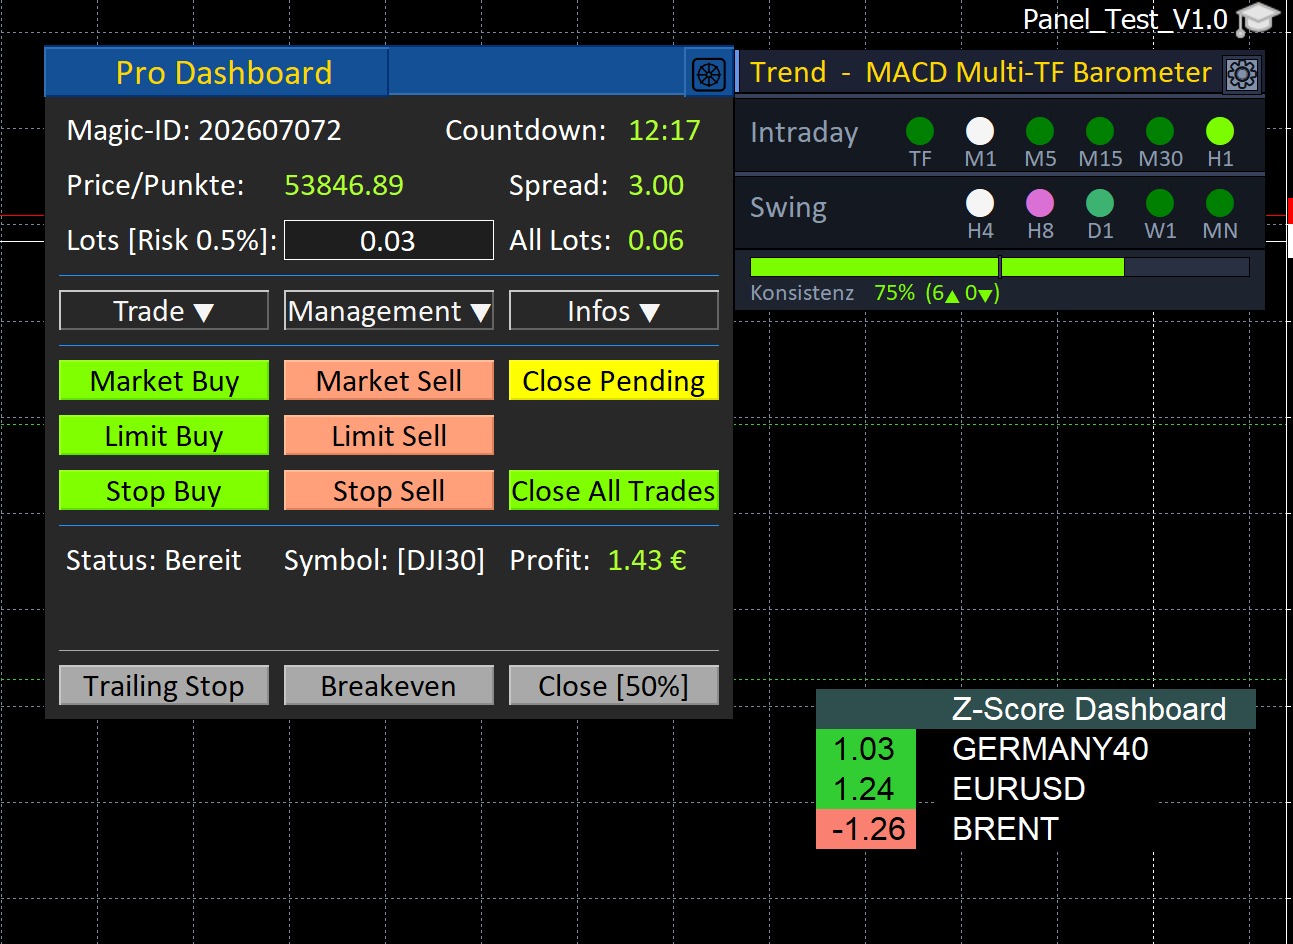
Task: Click the Z-Score Dashboard header
Action: pyautogui.click(x=1035, y=709)
